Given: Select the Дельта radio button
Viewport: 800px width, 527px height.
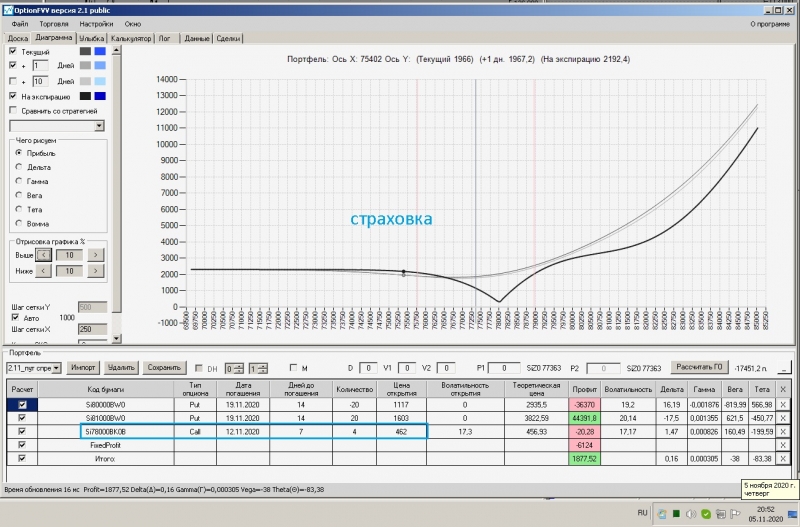Looking at the screenshot, I should pyautogui.click(x=19, y=167).
